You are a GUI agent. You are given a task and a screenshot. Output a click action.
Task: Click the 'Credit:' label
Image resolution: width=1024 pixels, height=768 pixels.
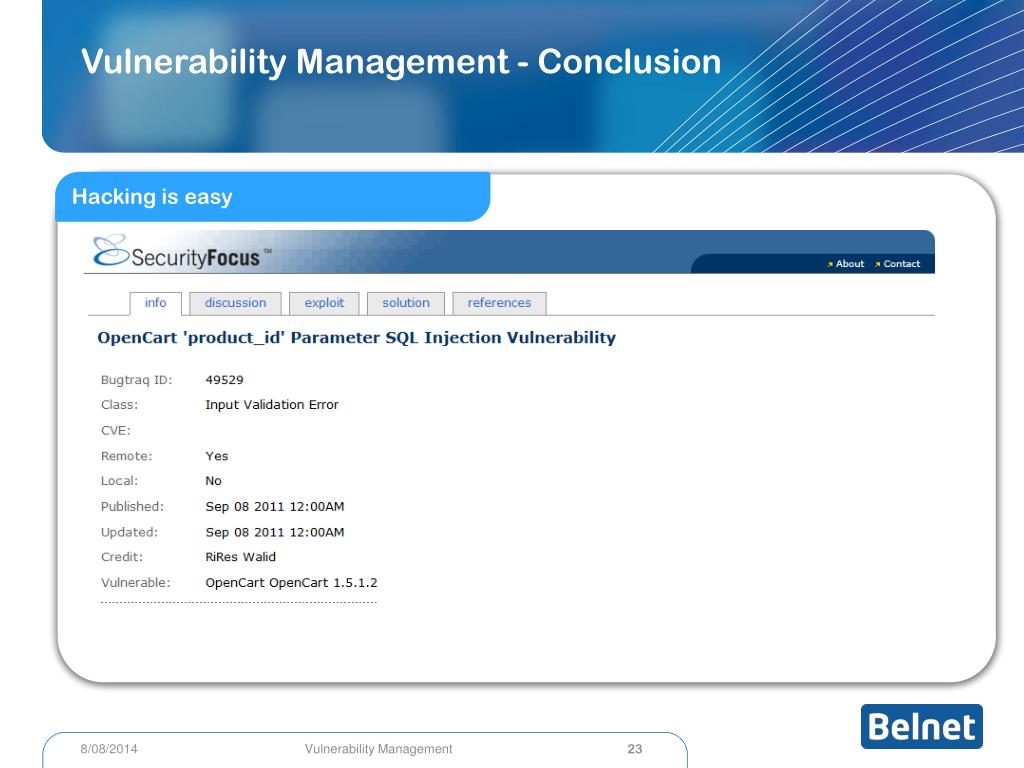tap(121, 557)
